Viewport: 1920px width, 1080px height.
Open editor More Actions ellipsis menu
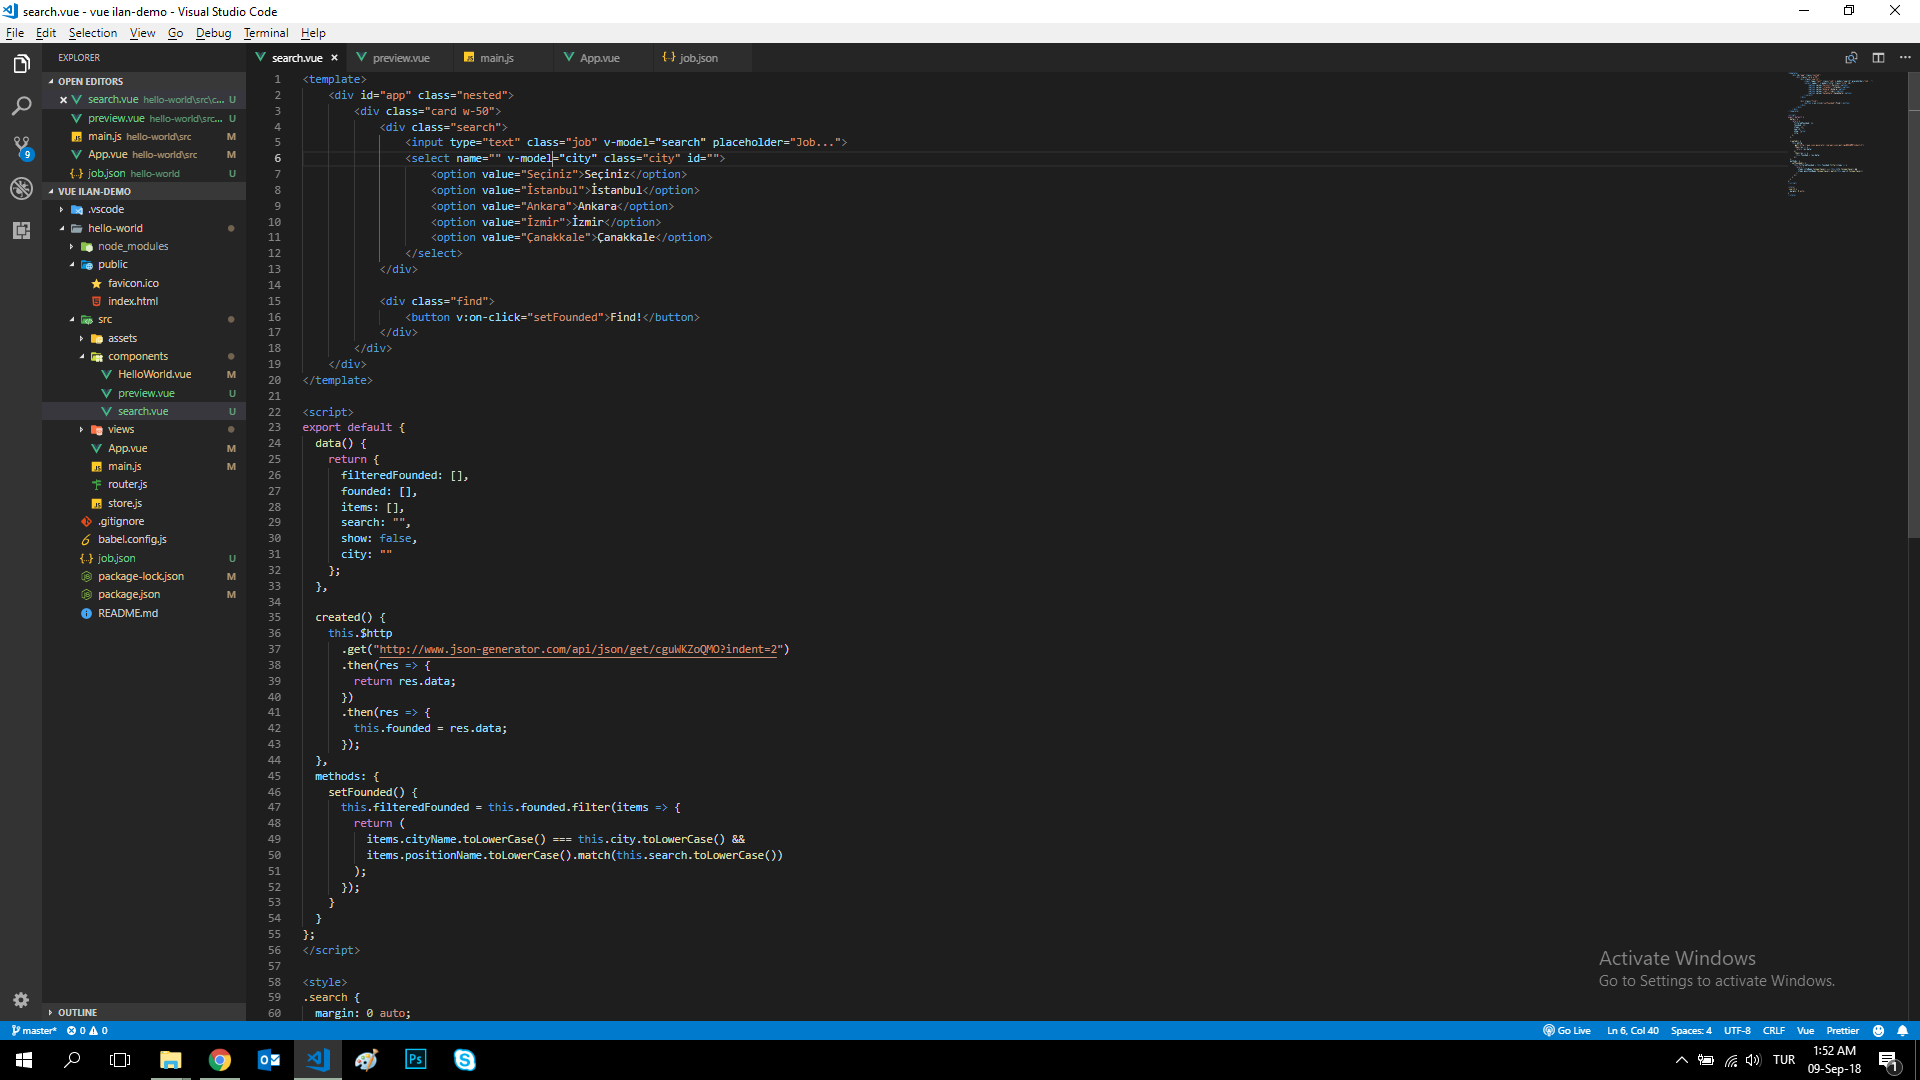[x=1904, y=58]
